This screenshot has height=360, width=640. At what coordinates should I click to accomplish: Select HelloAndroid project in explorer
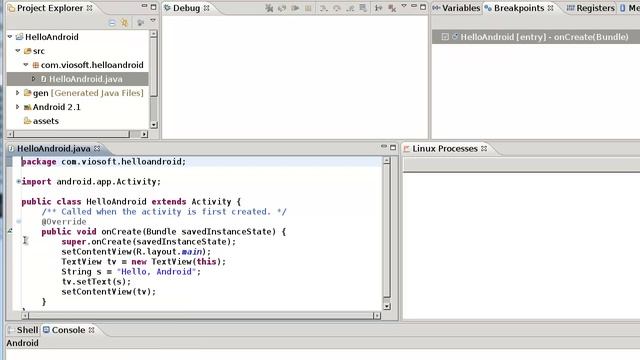coord(52,37)
